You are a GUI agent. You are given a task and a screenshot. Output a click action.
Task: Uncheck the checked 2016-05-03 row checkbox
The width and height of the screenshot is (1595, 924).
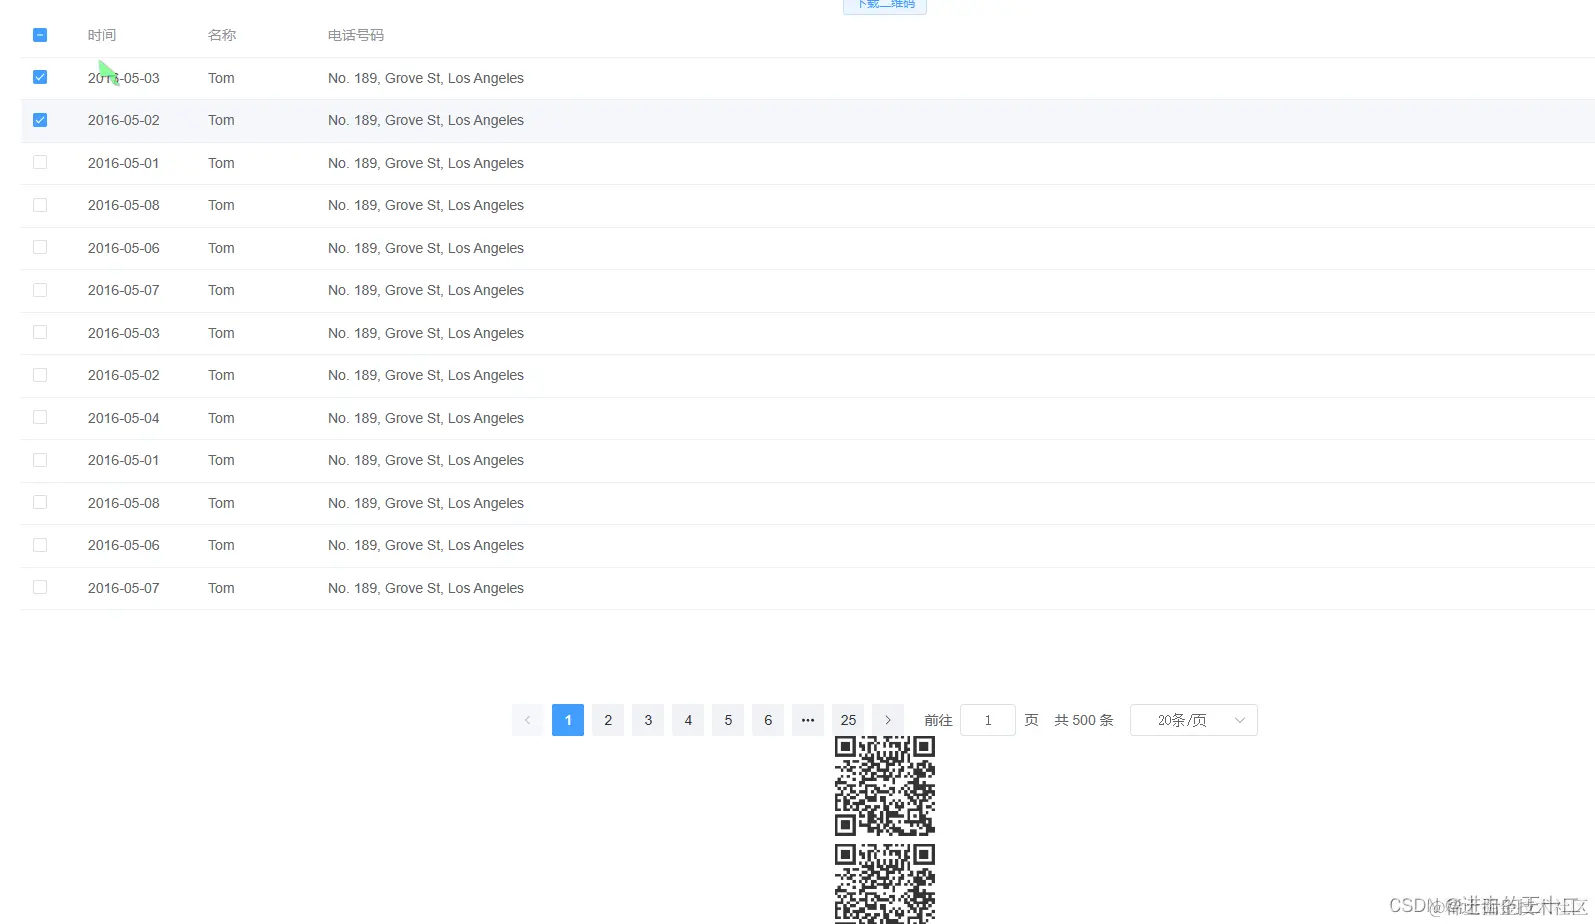[40, 77]
